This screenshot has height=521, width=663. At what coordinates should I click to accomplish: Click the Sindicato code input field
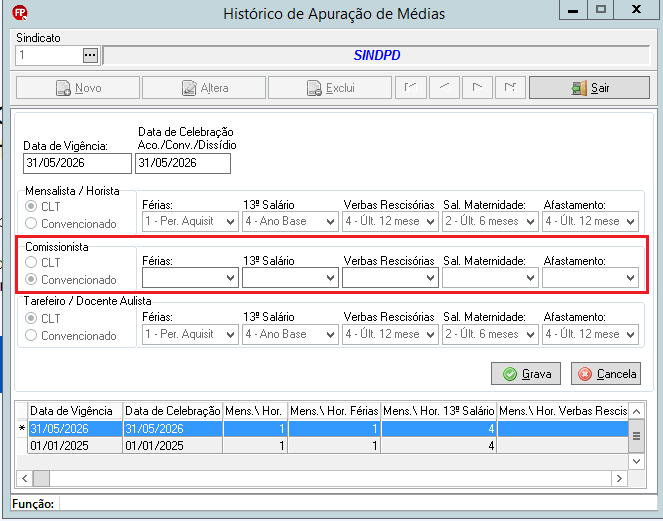click(x=49, y=55)
